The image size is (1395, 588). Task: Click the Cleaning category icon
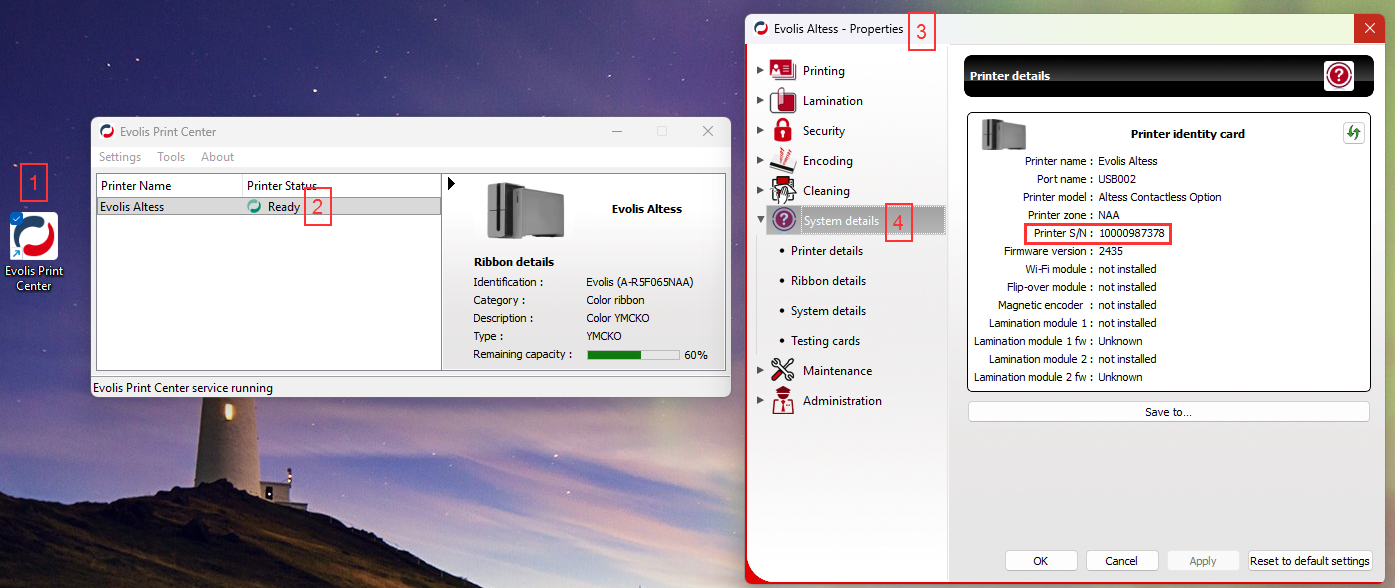(783, 191)
